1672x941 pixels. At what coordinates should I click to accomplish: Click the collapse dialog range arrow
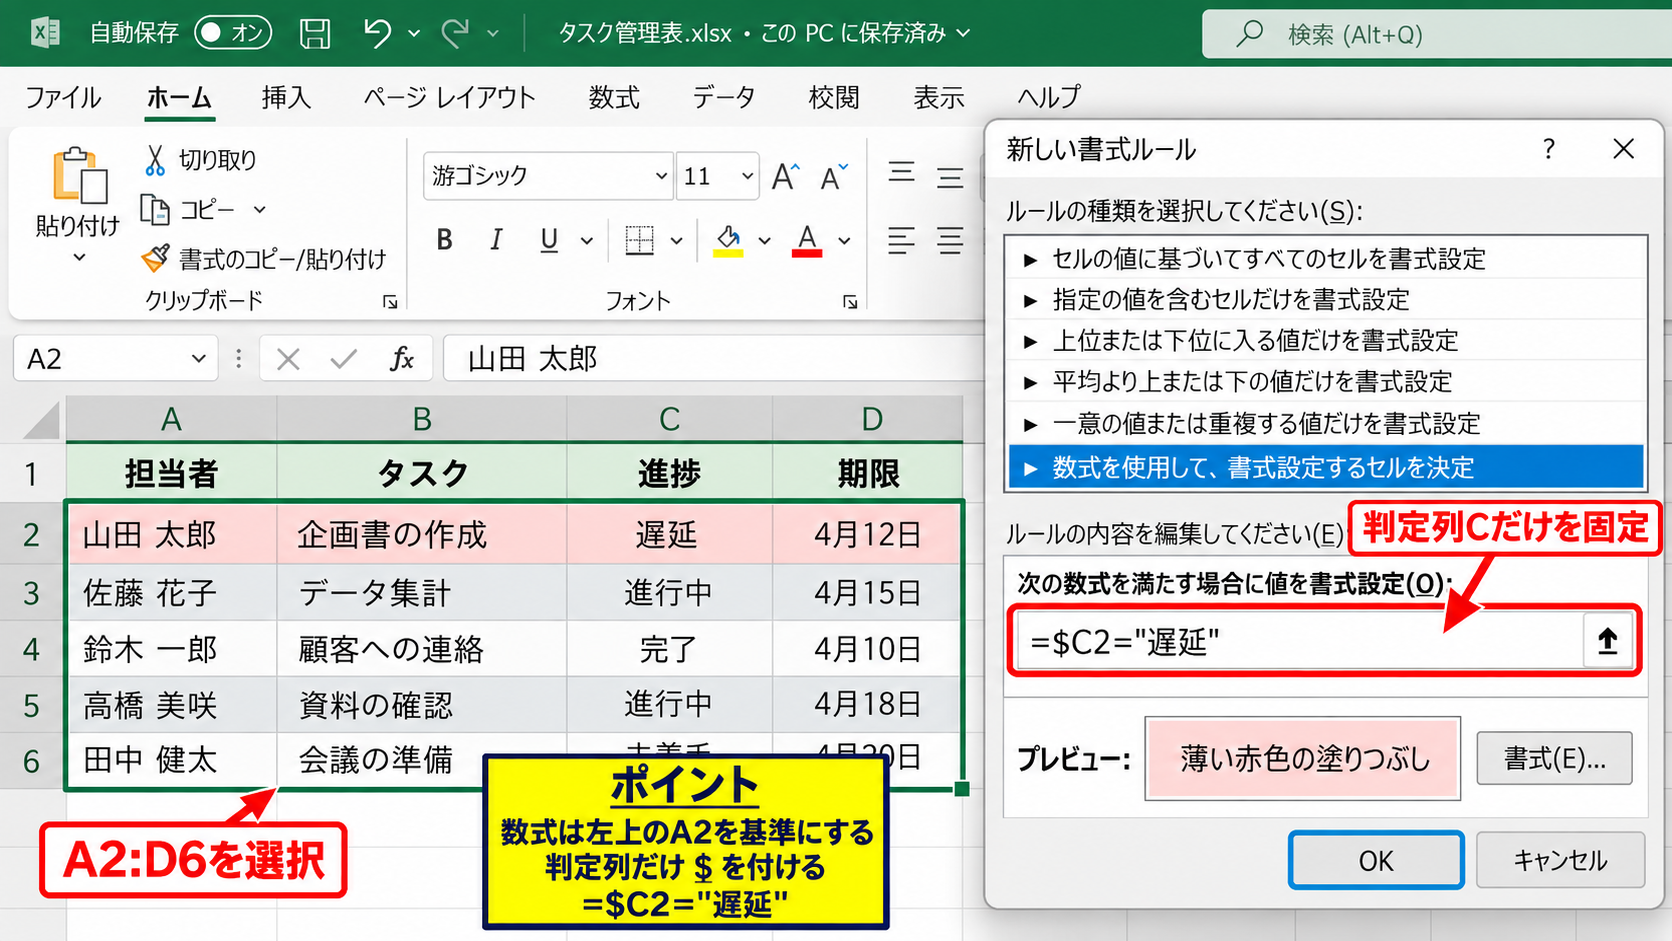click(x=1608, y=641)
